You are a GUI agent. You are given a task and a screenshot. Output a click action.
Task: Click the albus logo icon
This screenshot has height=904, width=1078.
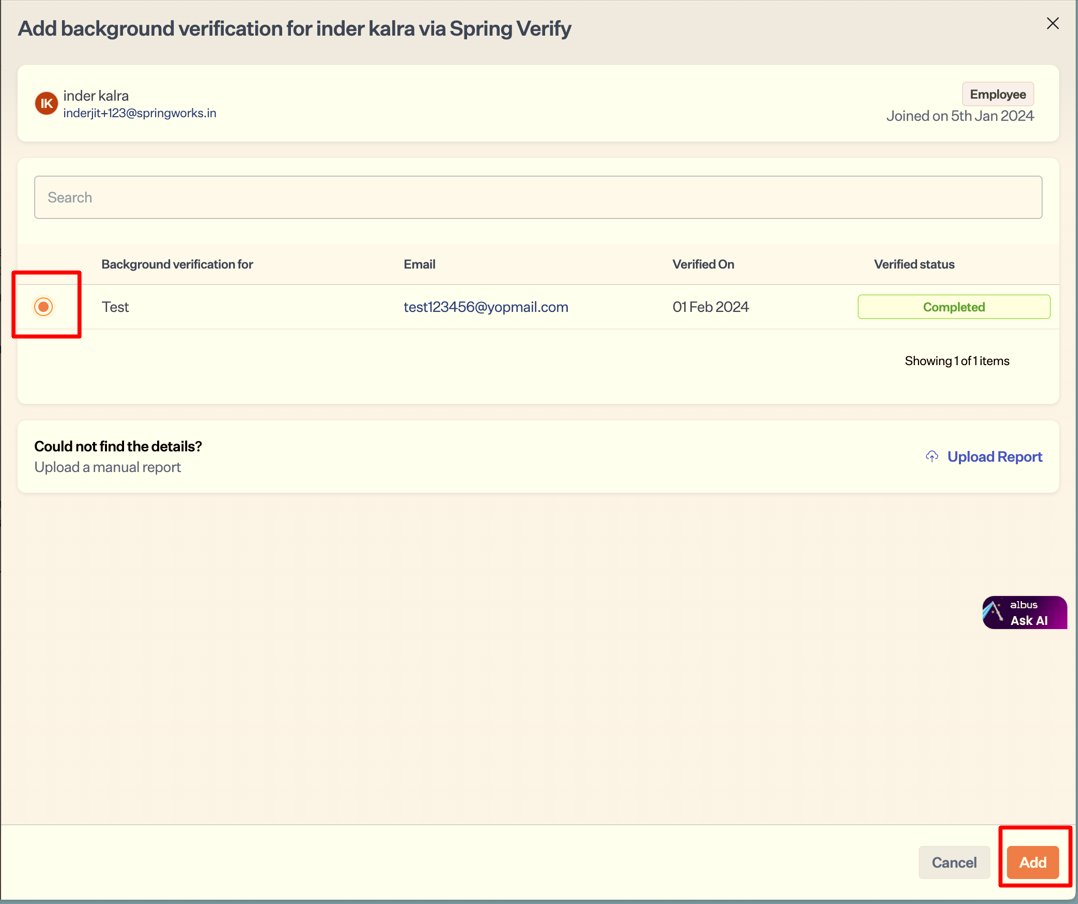point(994,612)
